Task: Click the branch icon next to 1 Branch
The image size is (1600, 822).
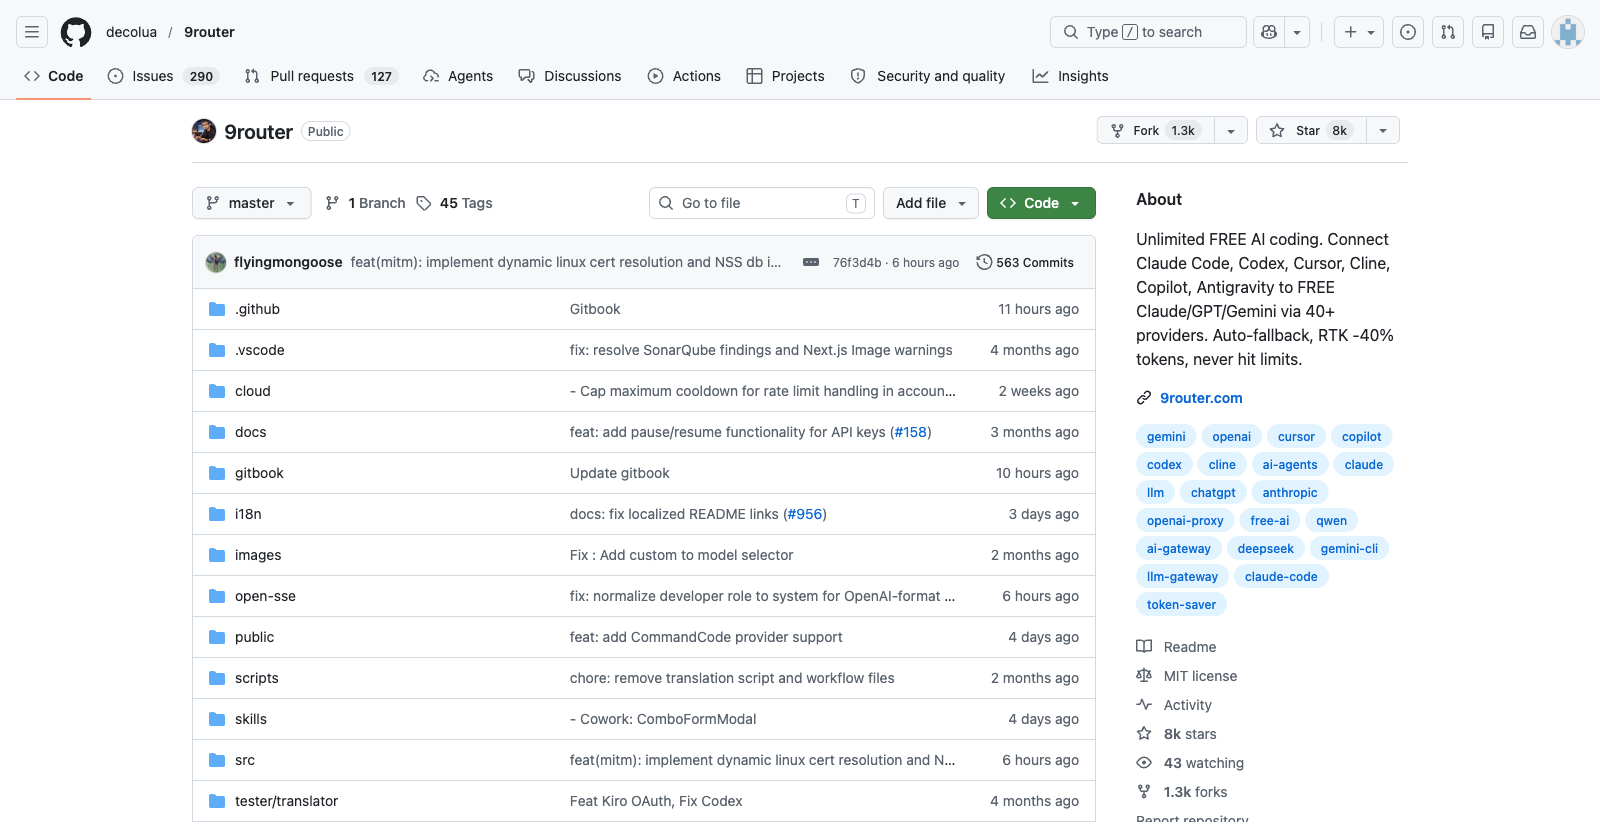Action: (x=332, y=203)
